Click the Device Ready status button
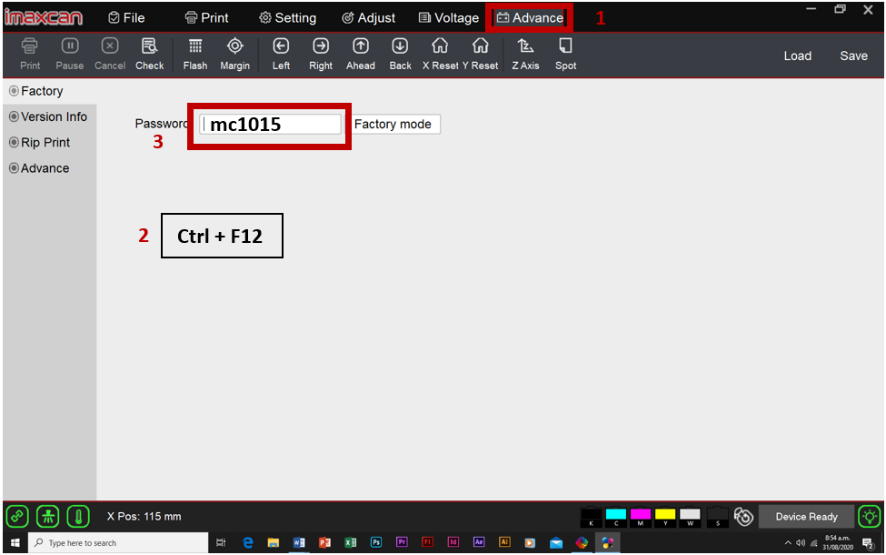886x555 pixels. click(x=806, y=517)
